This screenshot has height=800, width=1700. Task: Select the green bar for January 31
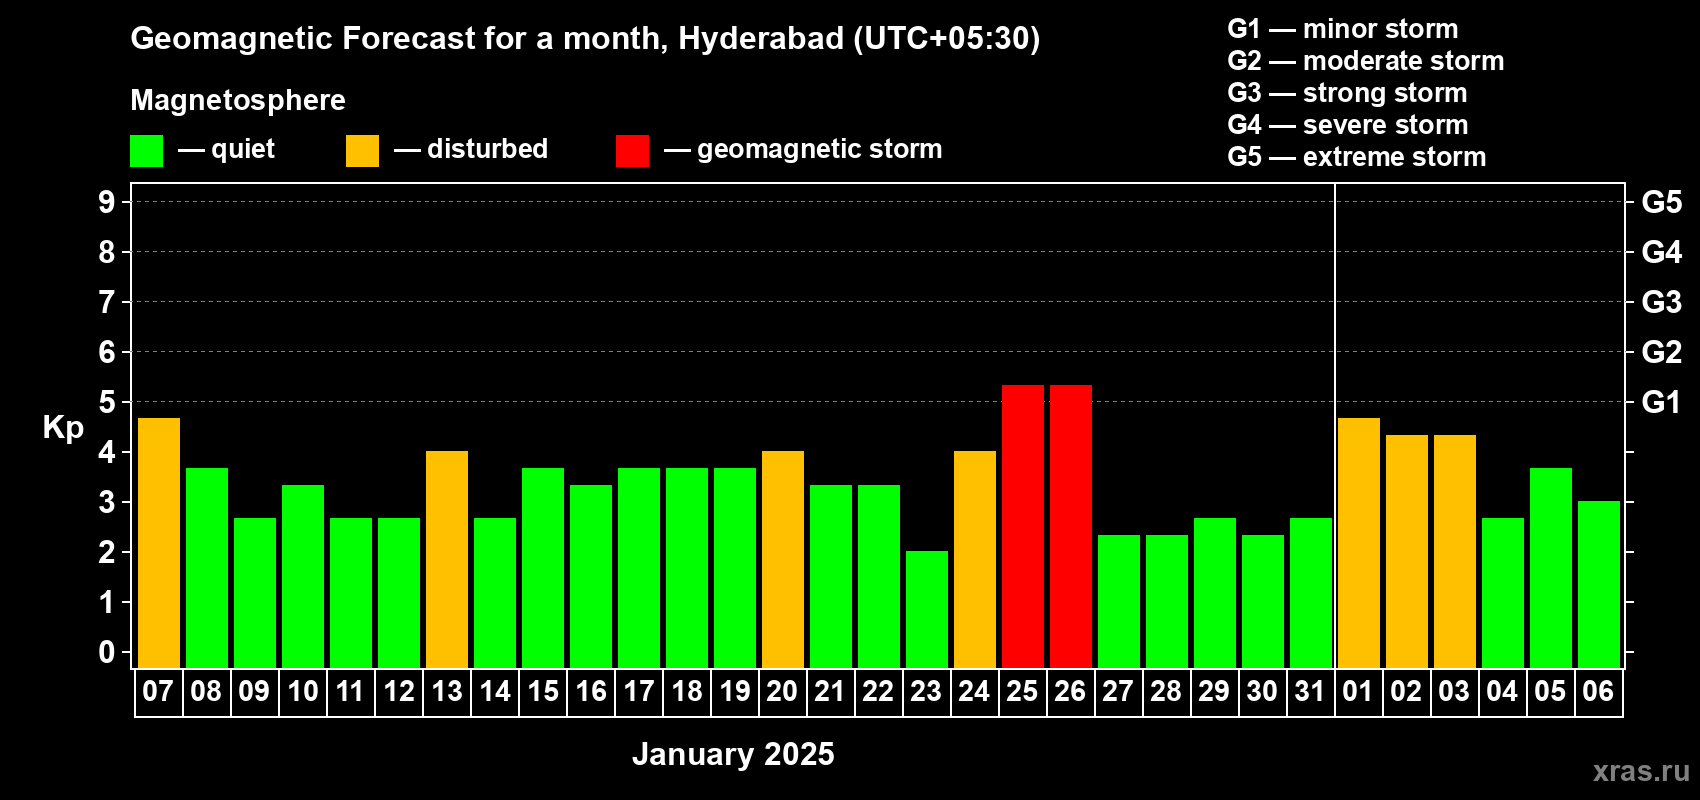coord(1311,593)
